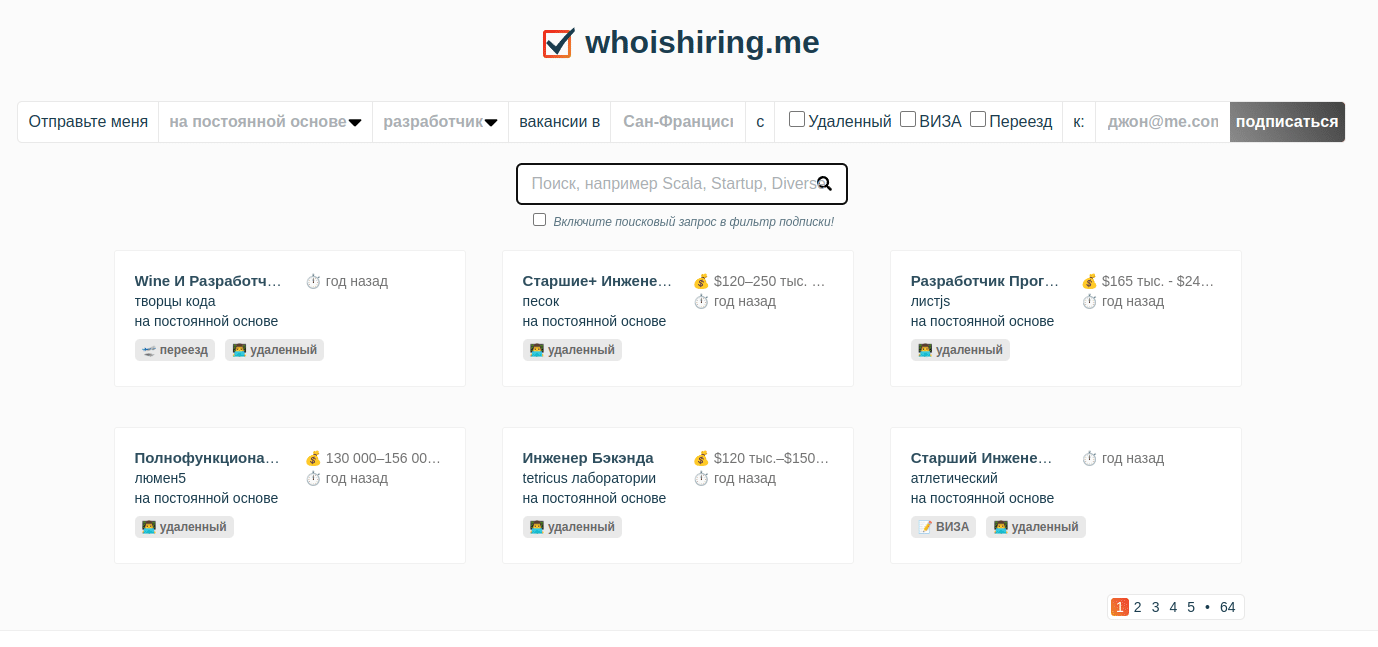1378x647 pixels.
Task: Click the magnifier search icon
Action: point(824,183)
